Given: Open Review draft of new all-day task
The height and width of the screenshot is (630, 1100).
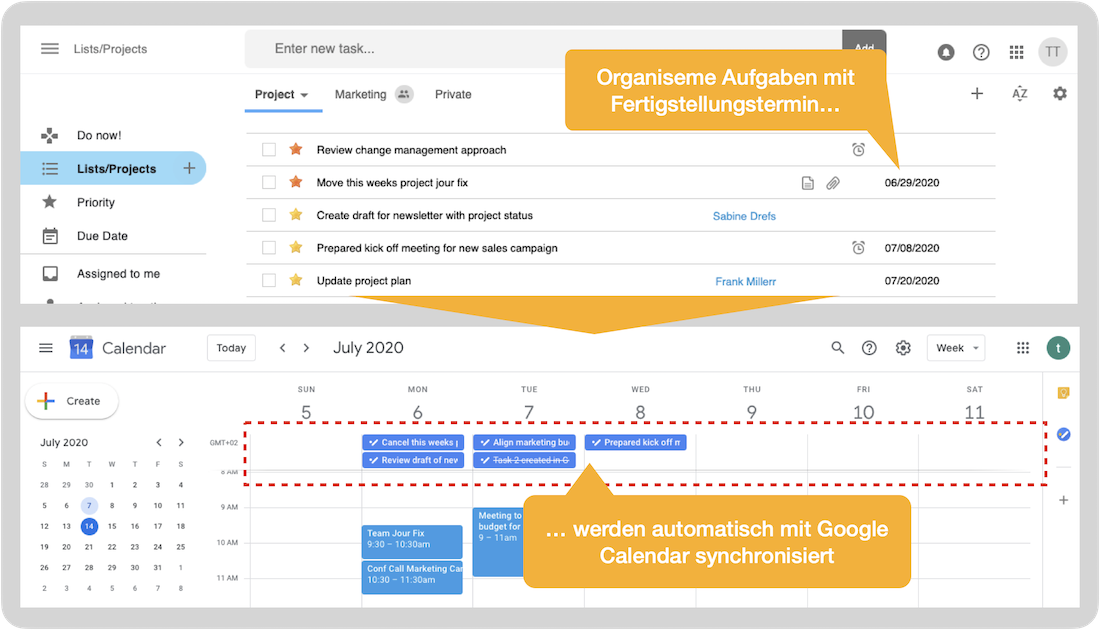Looking at the screenshot, I should coord(413,460).
